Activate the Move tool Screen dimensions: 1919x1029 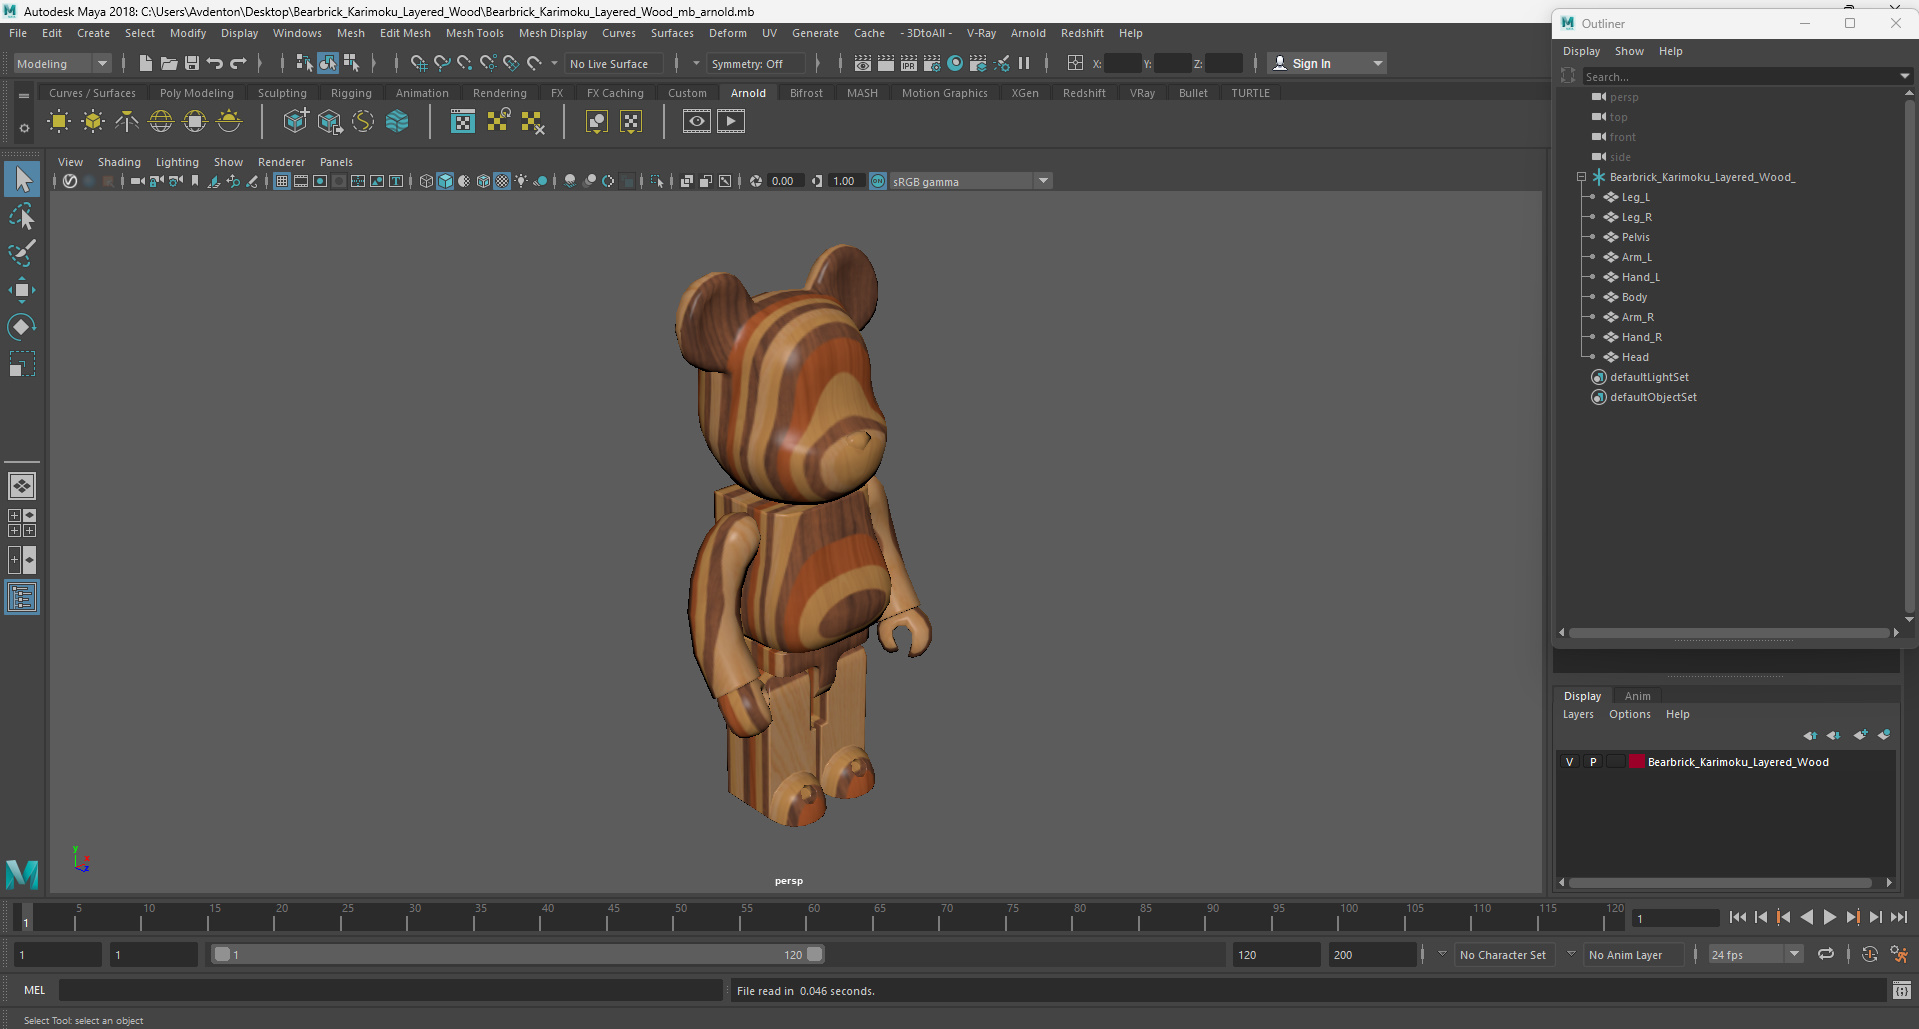(22, 290)
